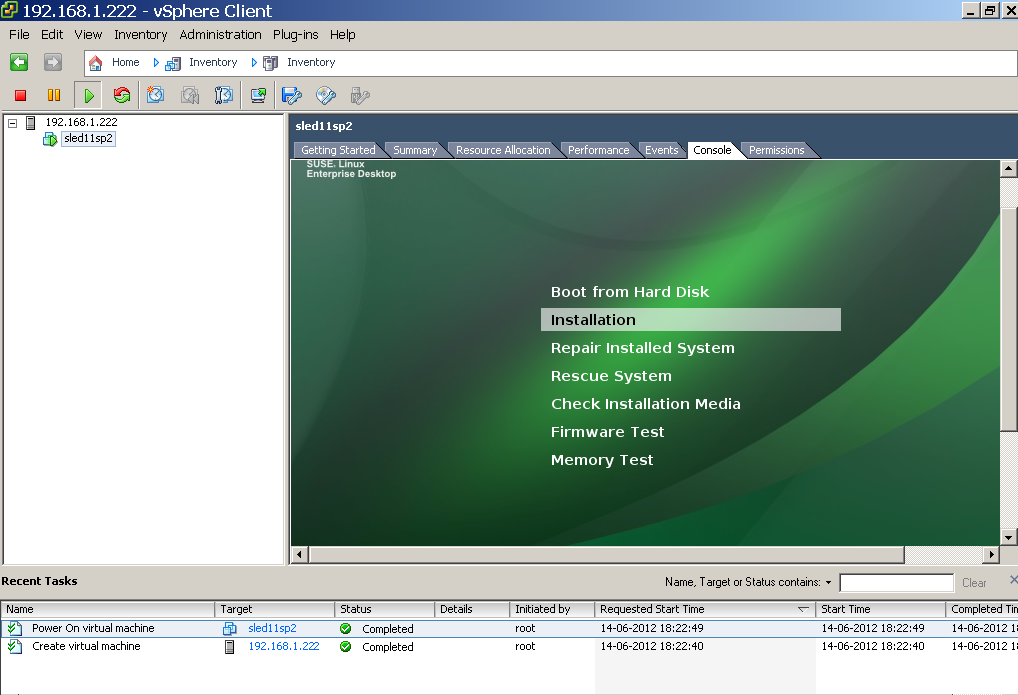Click the console vertical scrollbar thumb

click(x=1008, y=320)
